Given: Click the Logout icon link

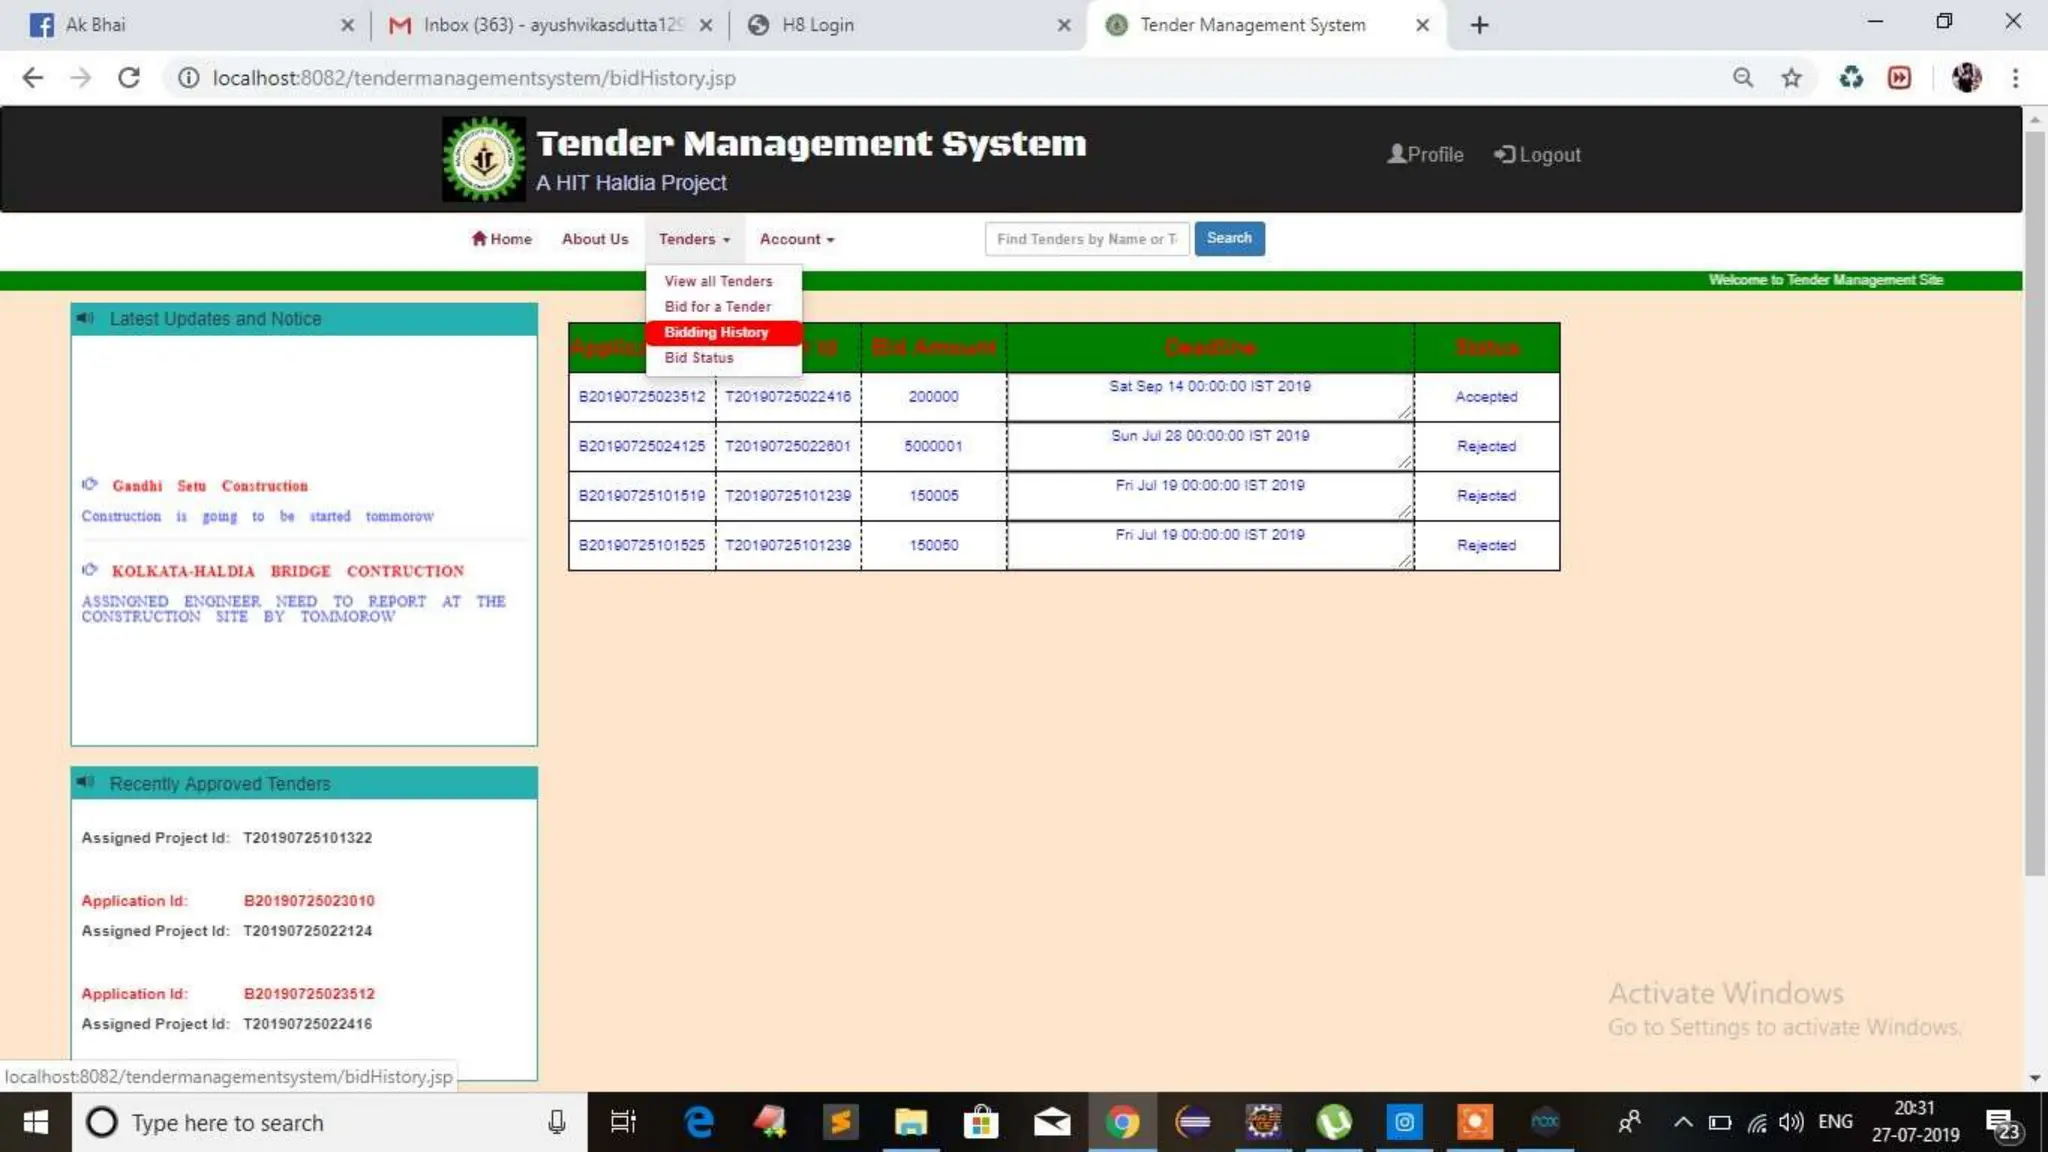Looking at the screenshot, I should [1504, 154].
